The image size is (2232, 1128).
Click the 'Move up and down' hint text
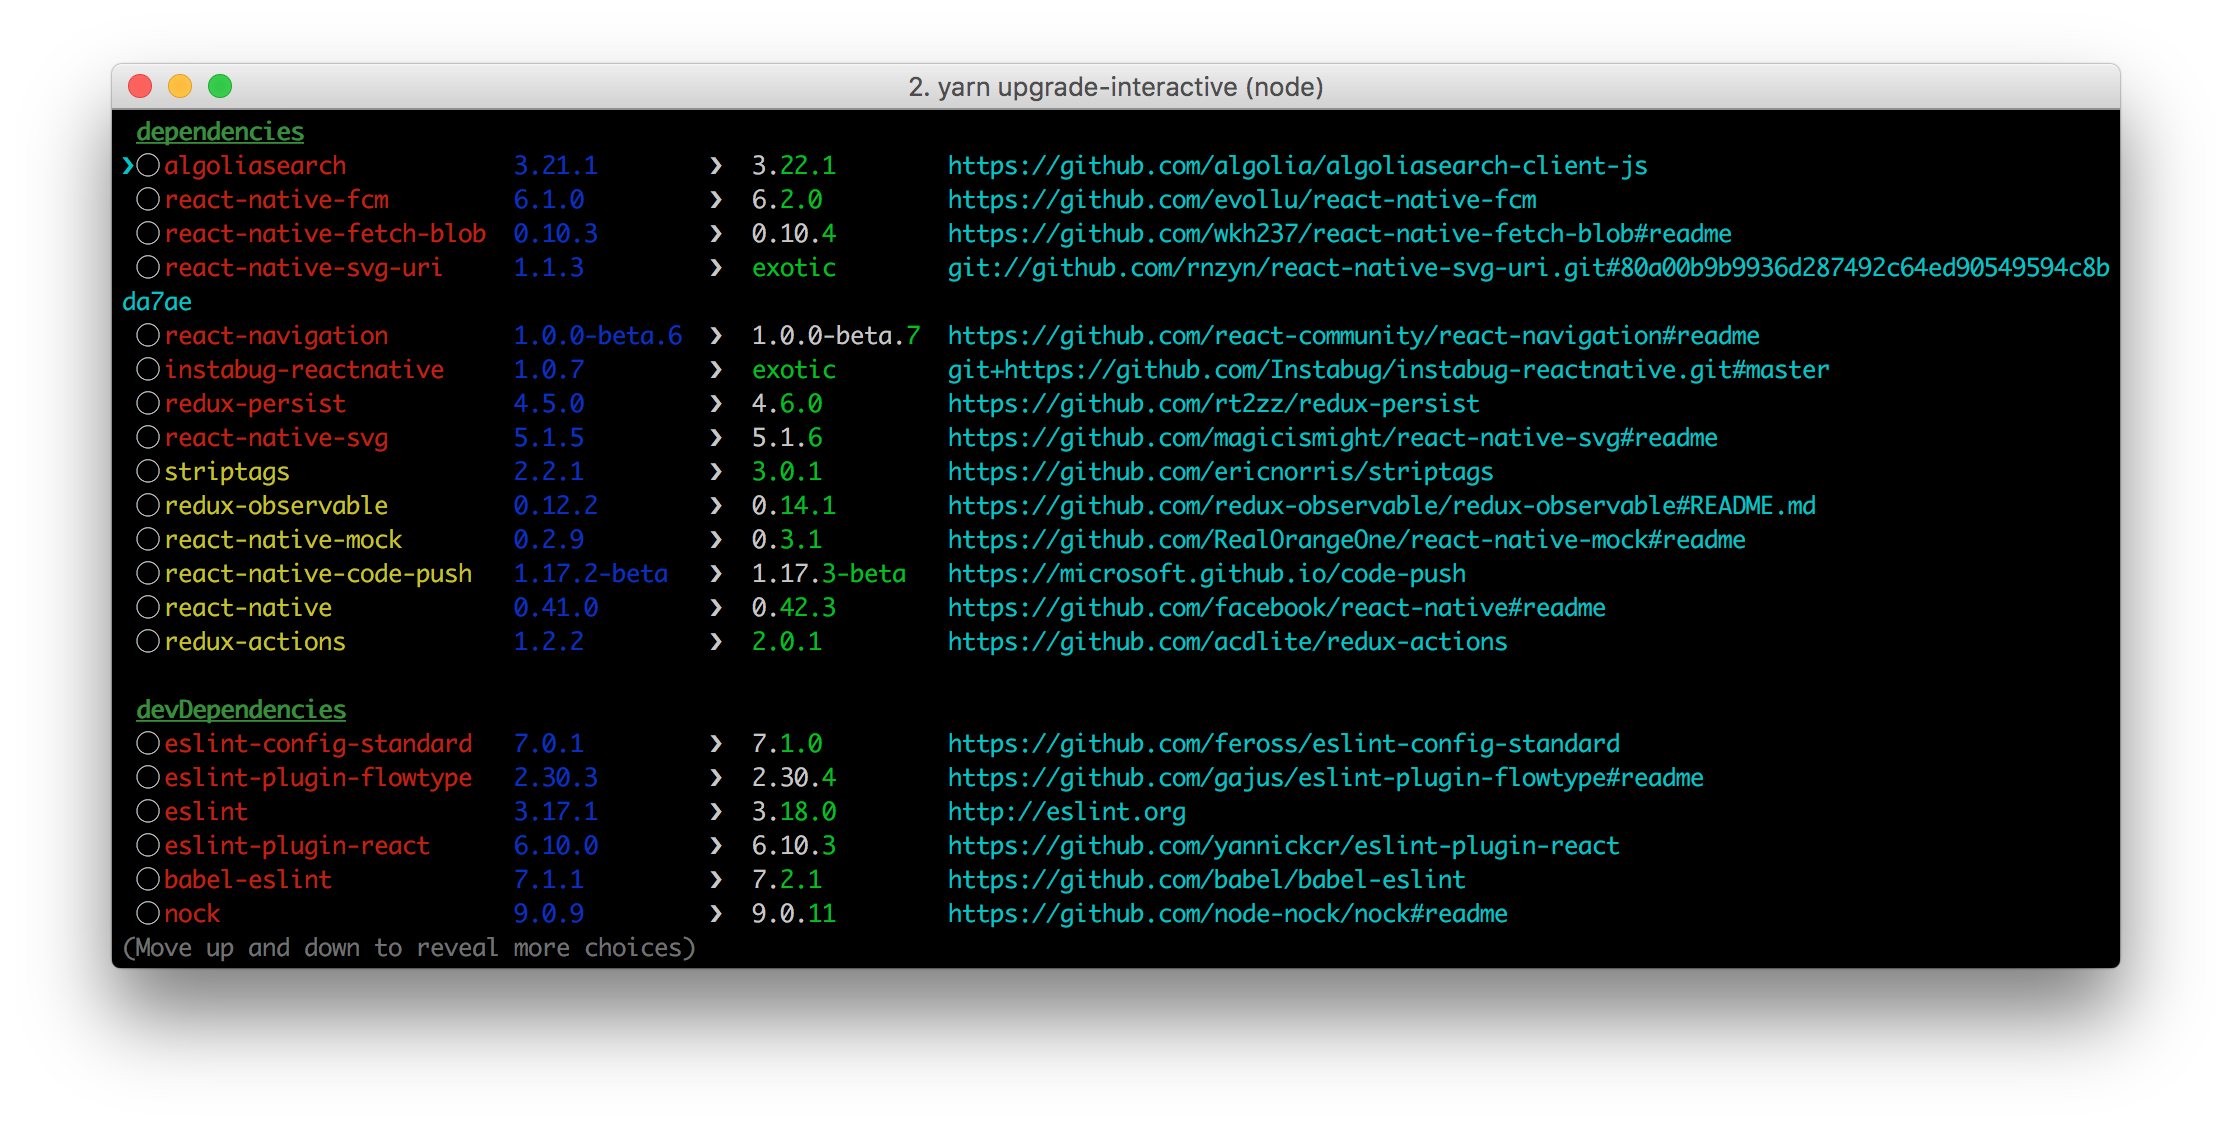pos(409,948)
